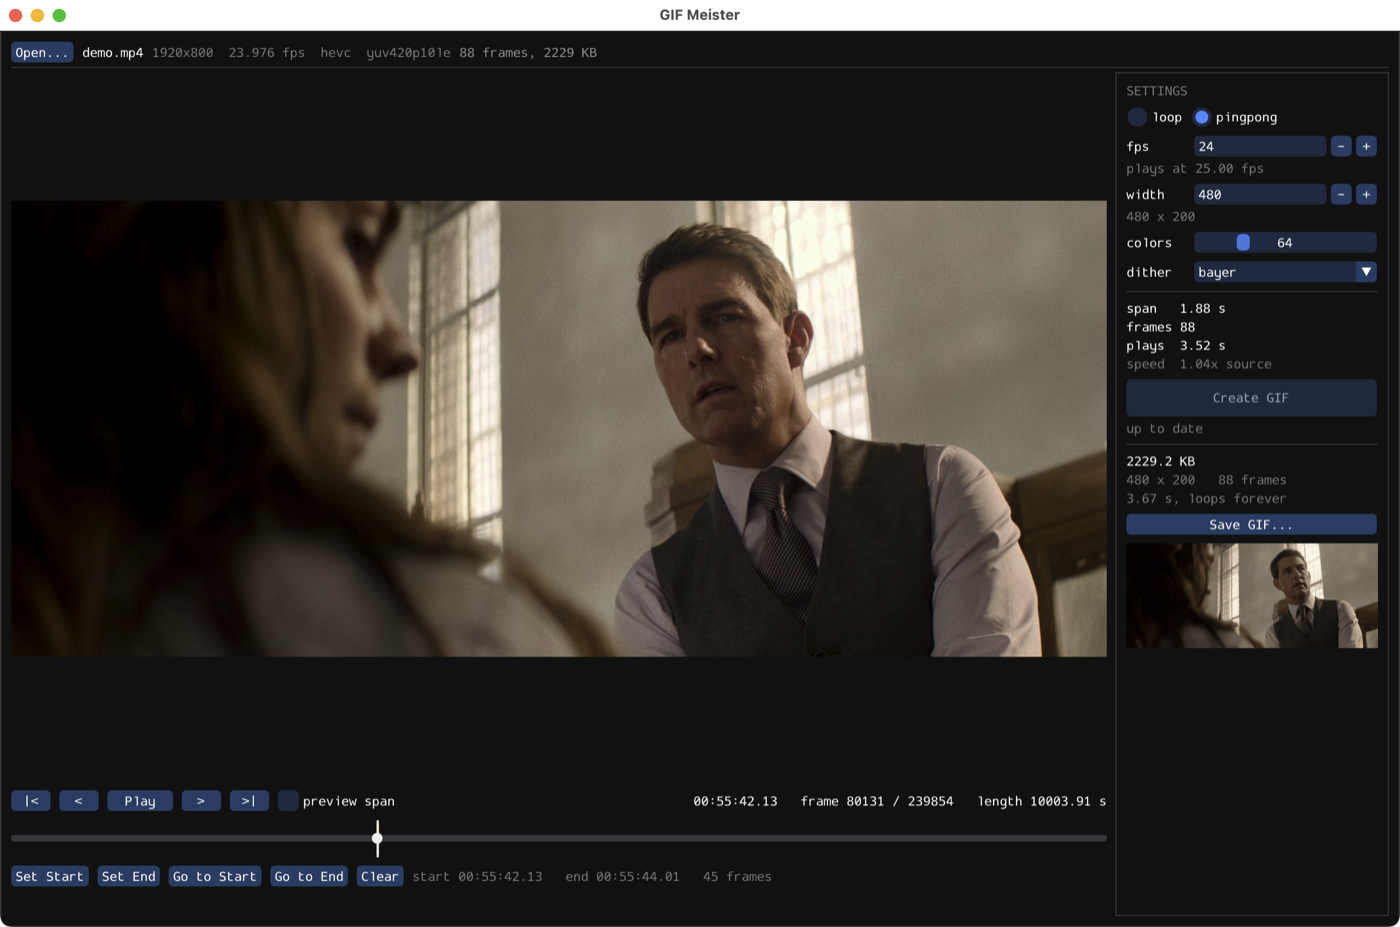This screenshot has height=927, width=1400.
Task: Click the main video preview frame
Action: click(559, 428)
